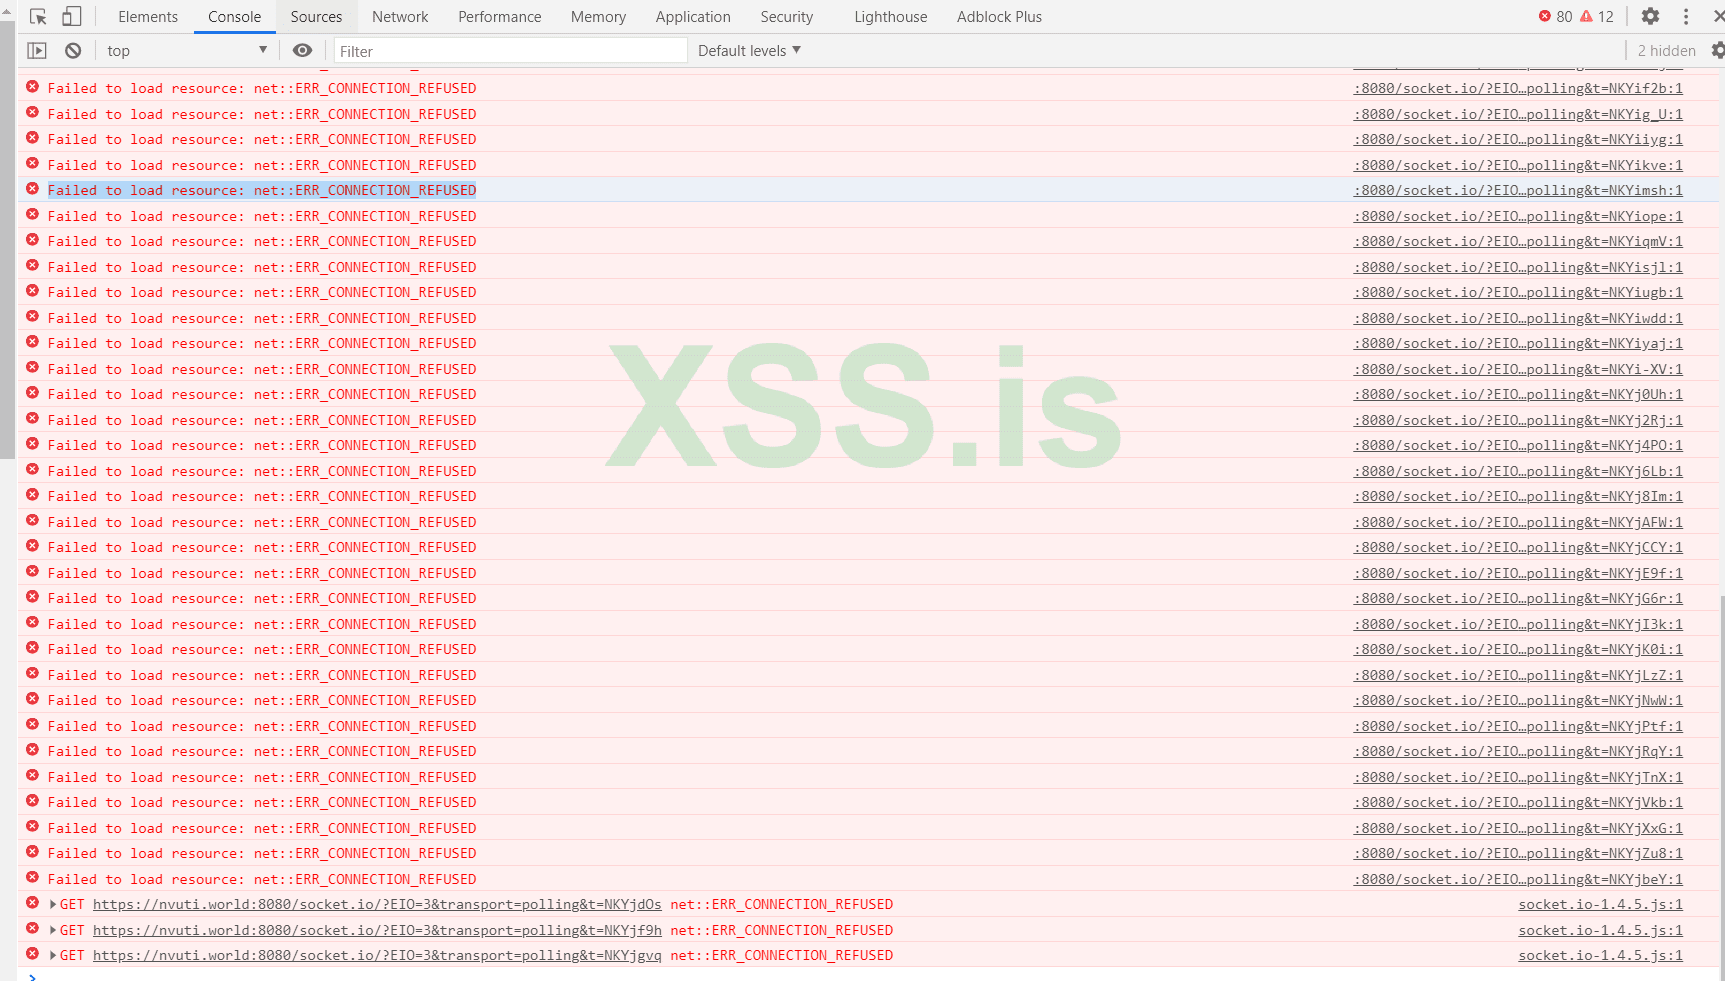1725x981 pixels.
Task: Open the three-dot customize DevTools menu
Action: click(1686, 16)
